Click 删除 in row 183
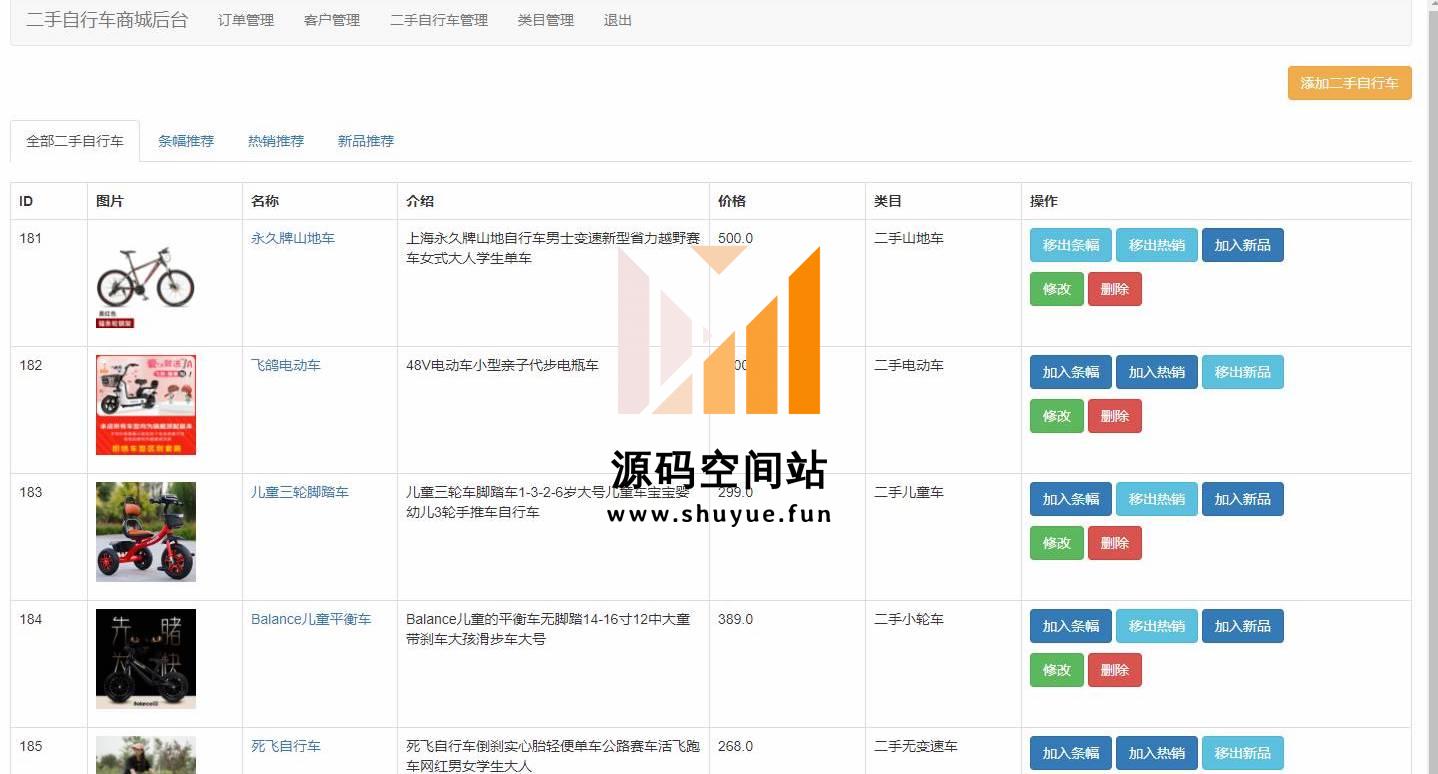 (x=1115, y=543)
